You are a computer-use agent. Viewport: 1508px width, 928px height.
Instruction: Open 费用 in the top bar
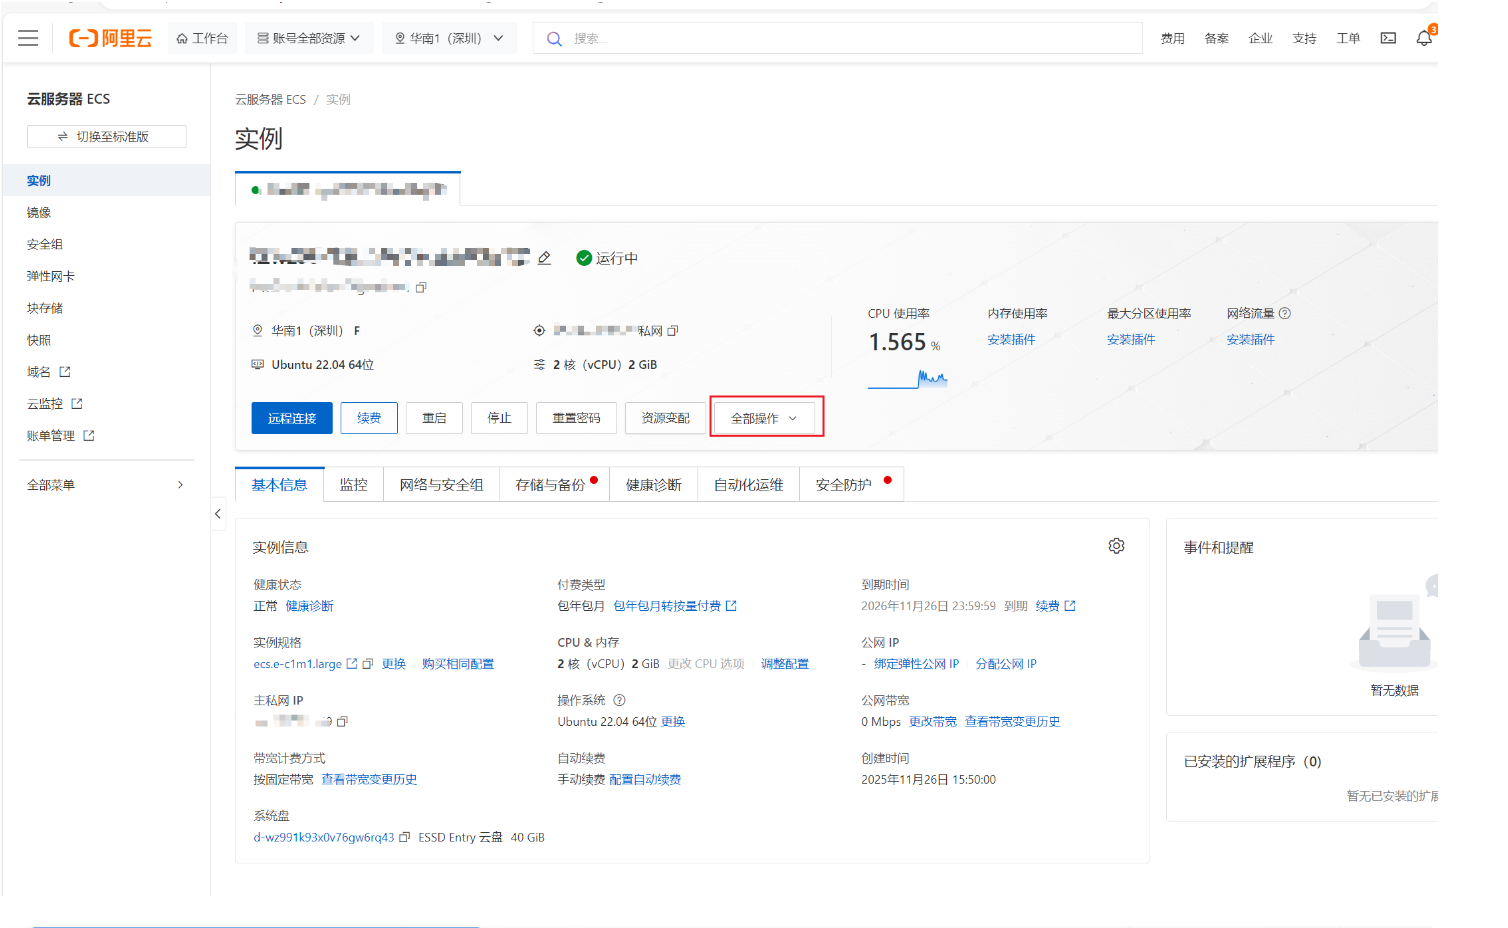coord(1172,38)
